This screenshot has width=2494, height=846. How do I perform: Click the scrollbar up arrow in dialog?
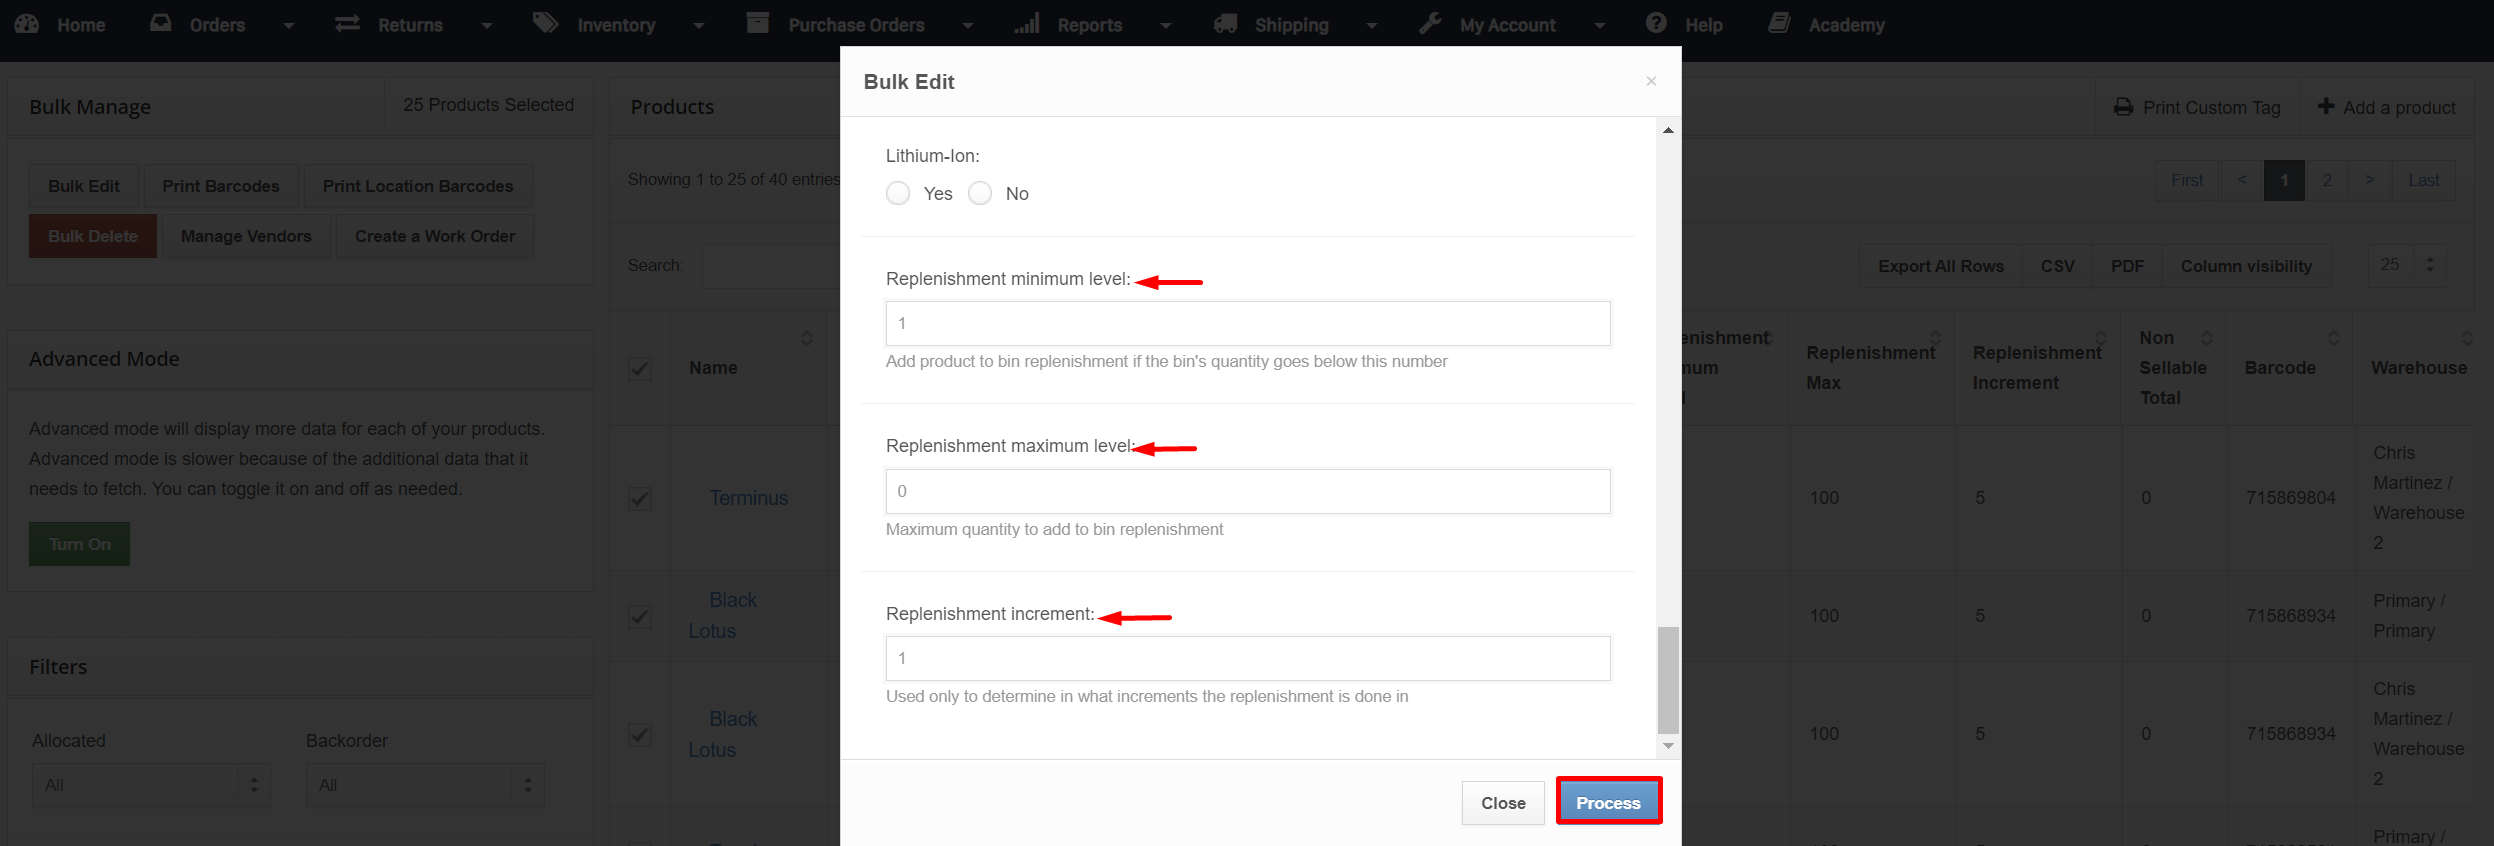point(1668,130)
